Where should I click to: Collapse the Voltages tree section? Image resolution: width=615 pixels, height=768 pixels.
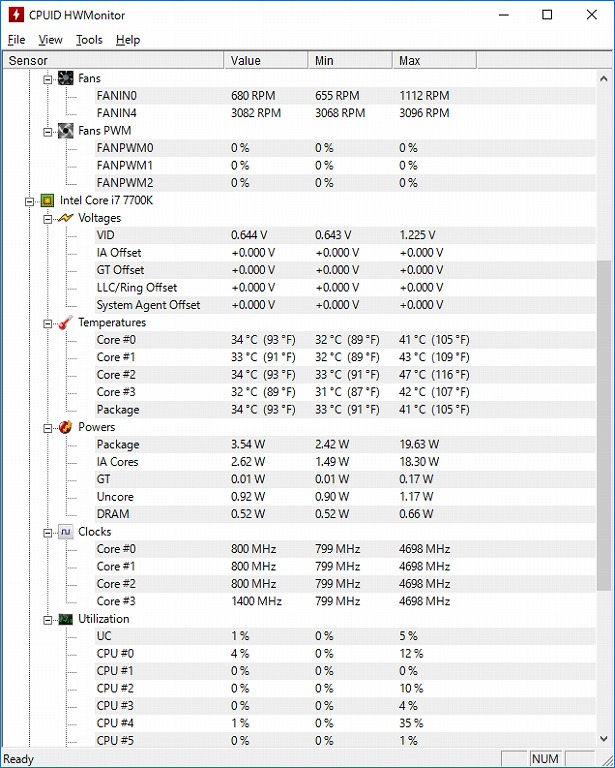pos(47,218)
